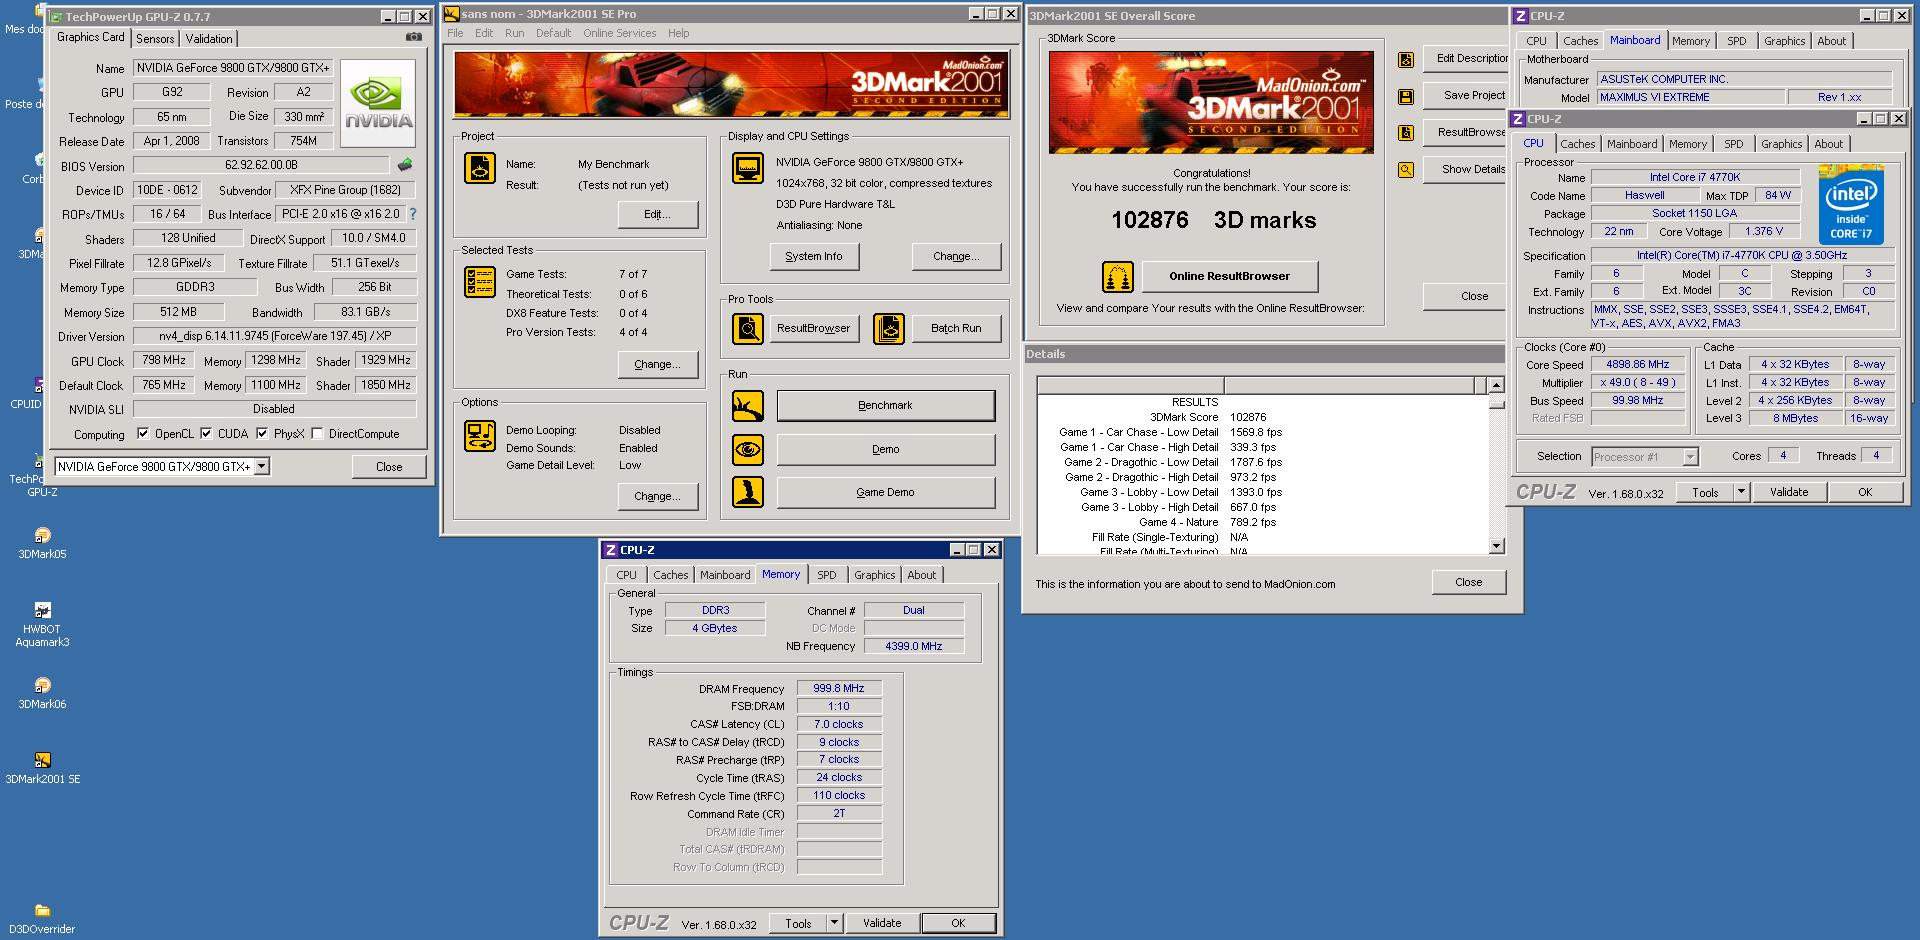Click the Change... button in the Options section
The image size is (1920, 940).
click(657, 496)
